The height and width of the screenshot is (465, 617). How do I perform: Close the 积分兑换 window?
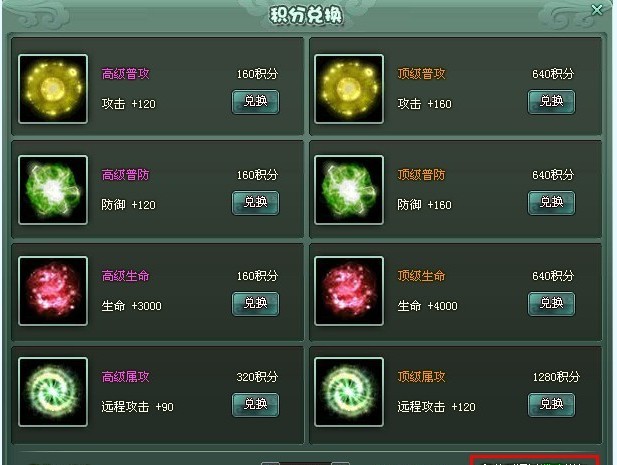(597, 10)
